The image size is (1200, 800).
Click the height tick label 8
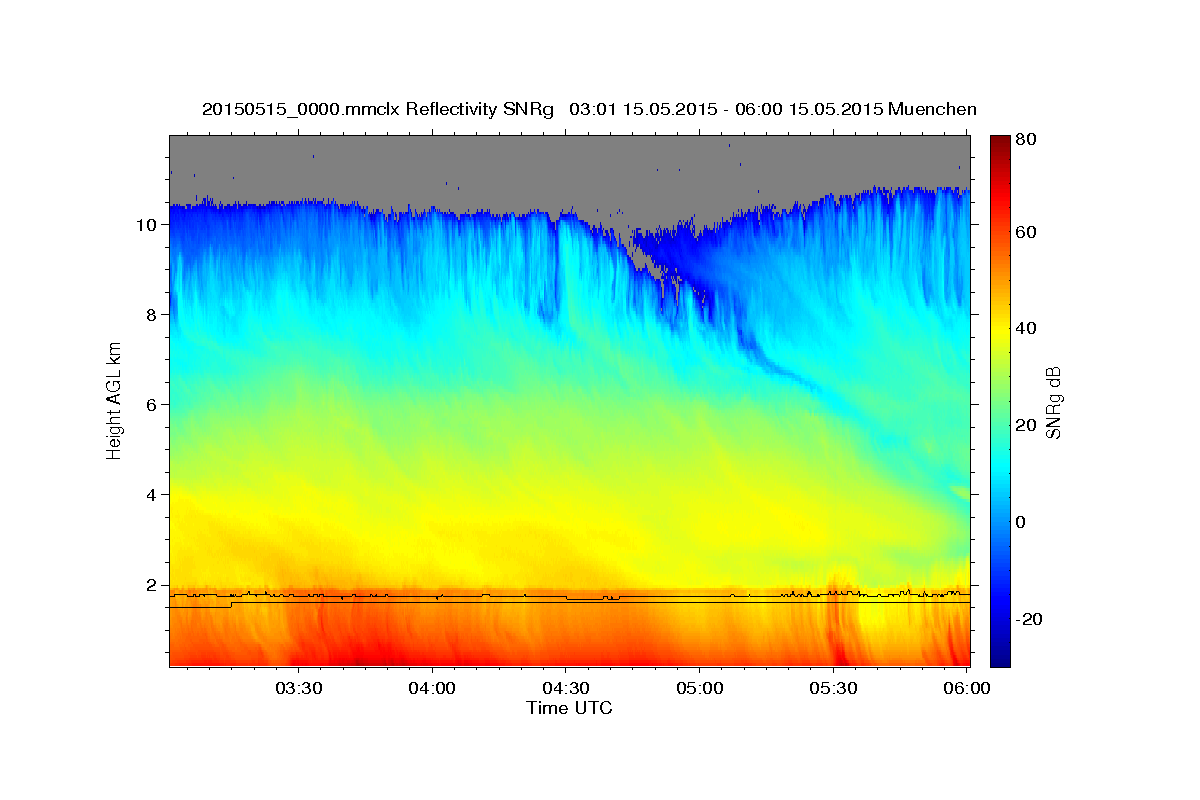pos(154,315)
